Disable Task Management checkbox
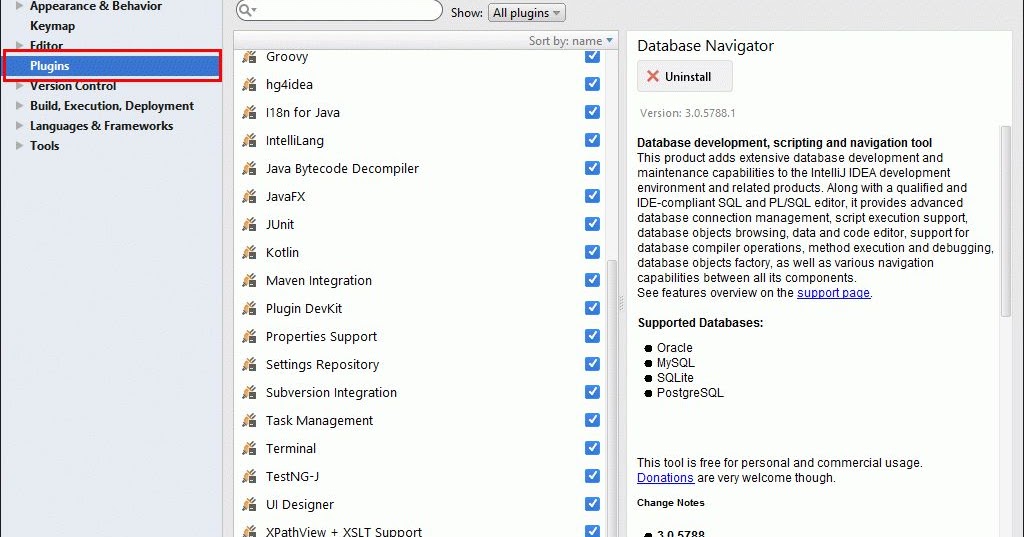The width and height of the screenshot is (1024, 537). point(592,420)
